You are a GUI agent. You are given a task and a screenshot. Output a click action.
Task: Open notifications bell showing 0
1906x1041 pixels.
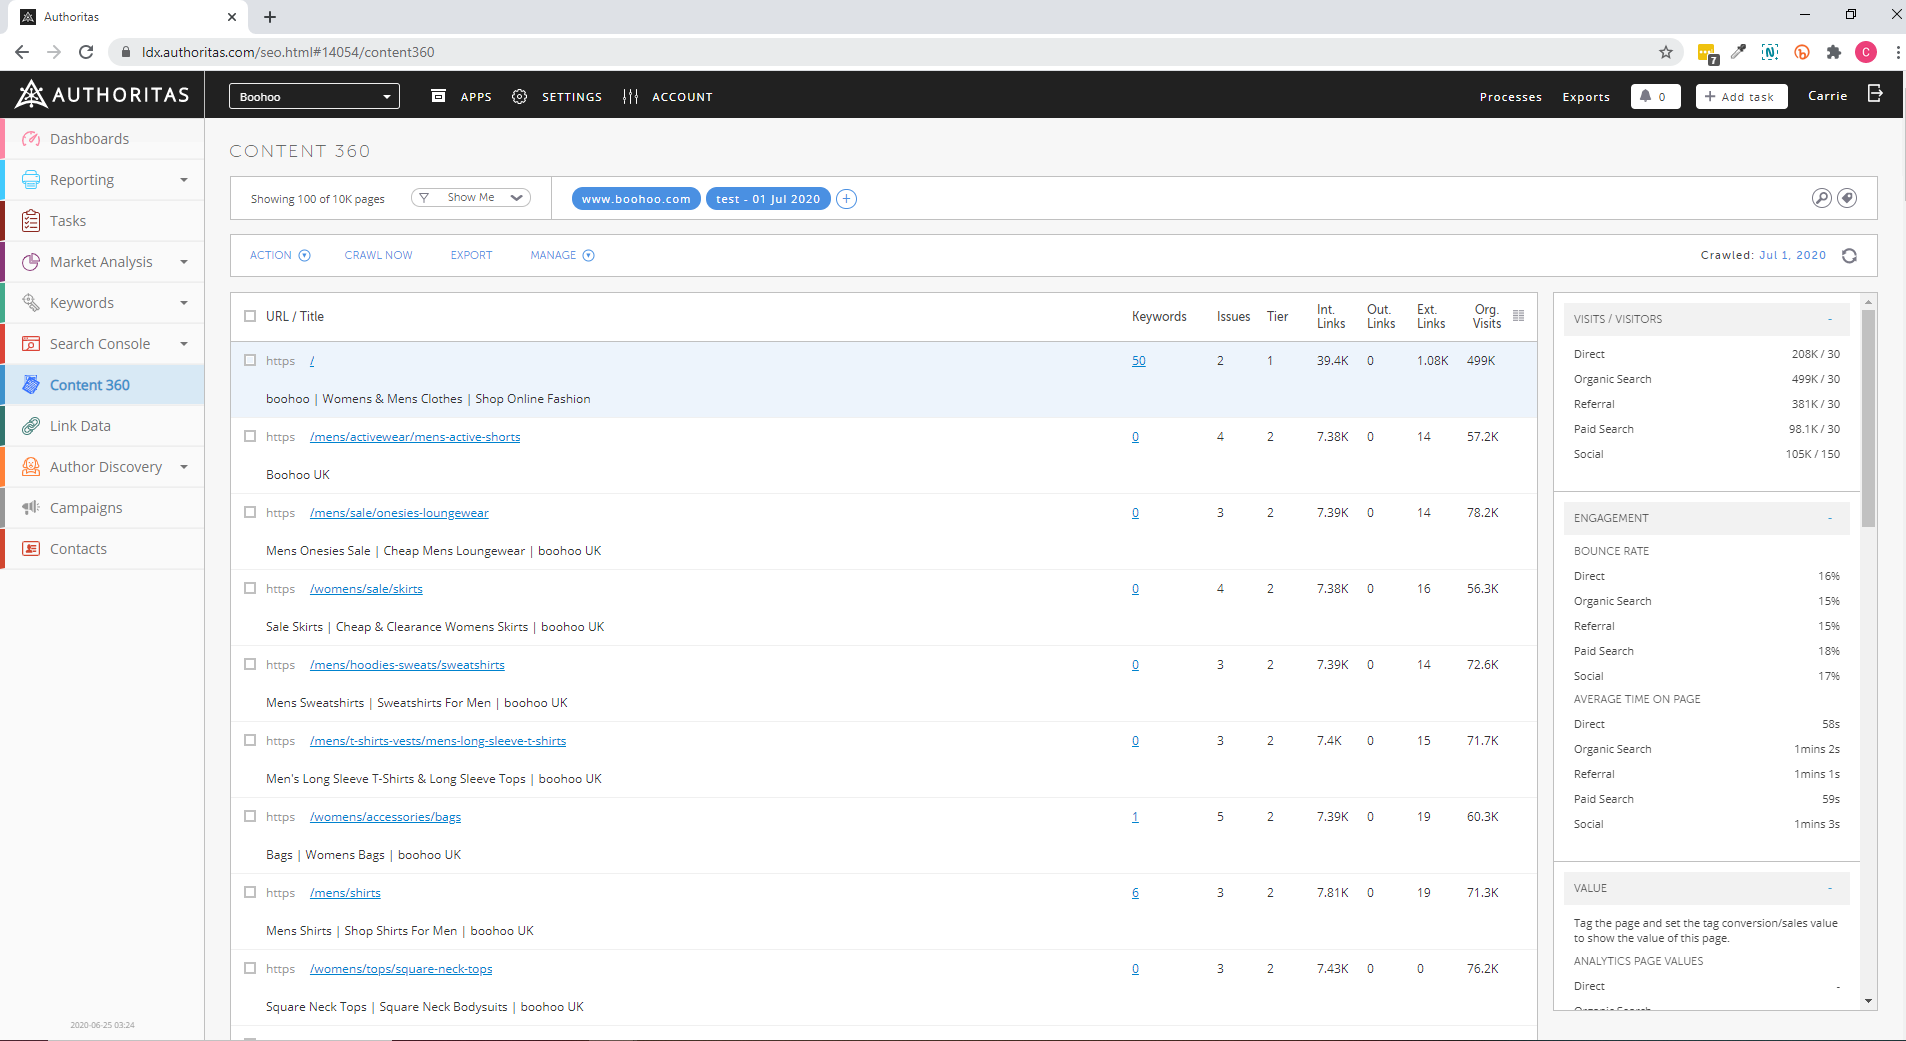(1655, 97)
